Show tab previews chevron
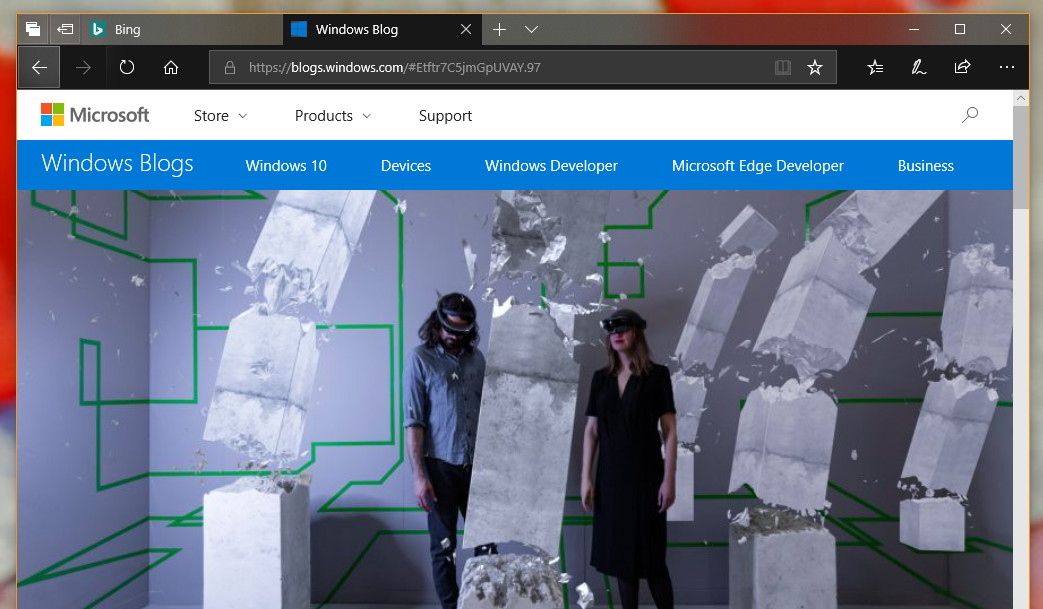Image resolution: width=1043 pixels, height=609 pixels. click(531, 29)
